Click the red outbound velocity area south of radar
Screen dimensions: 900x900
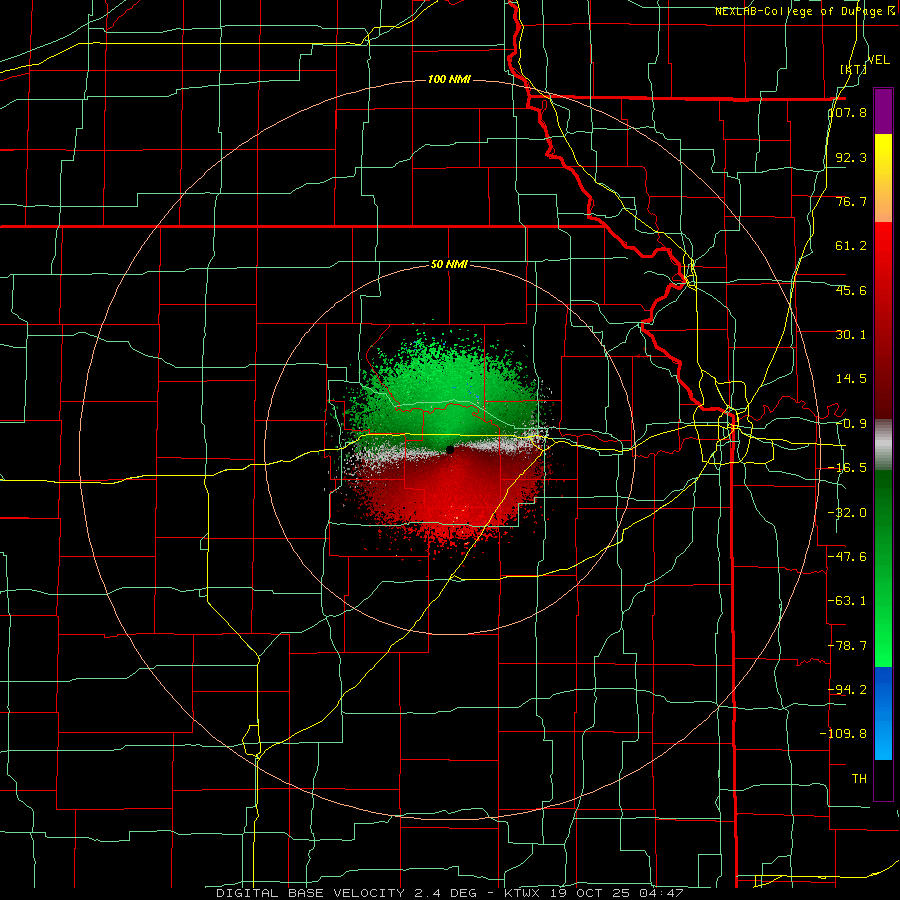click(451, 494)
